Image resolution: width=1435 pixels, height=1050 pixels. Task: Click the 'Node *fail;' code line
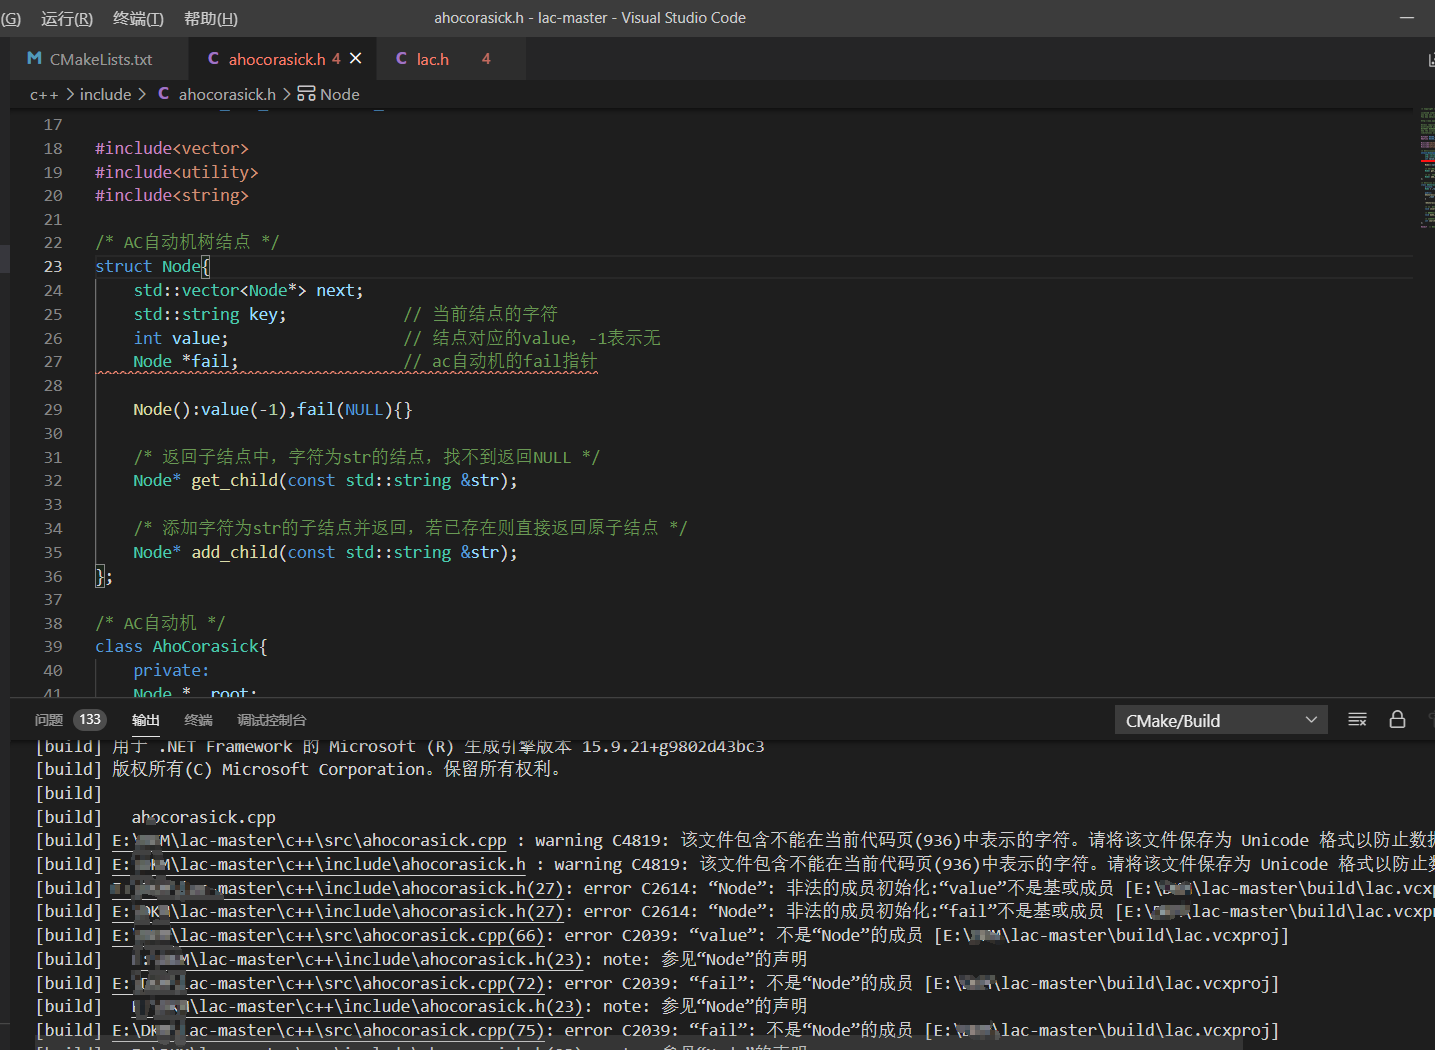click(186, 361)
